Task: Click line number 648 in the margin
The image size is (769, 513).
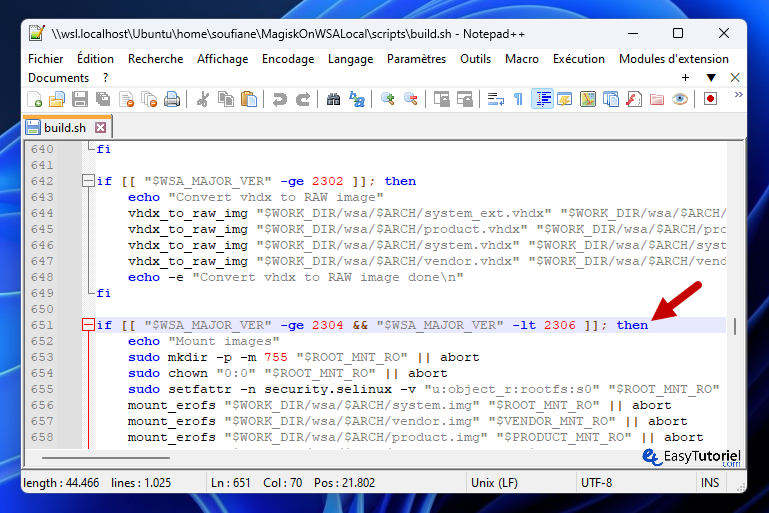Action: (x=42, y=278)
